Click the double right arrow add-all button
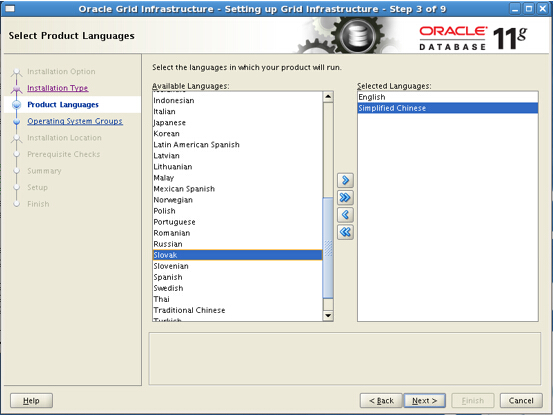The image size is (554, 415). [x=345, y=197]
